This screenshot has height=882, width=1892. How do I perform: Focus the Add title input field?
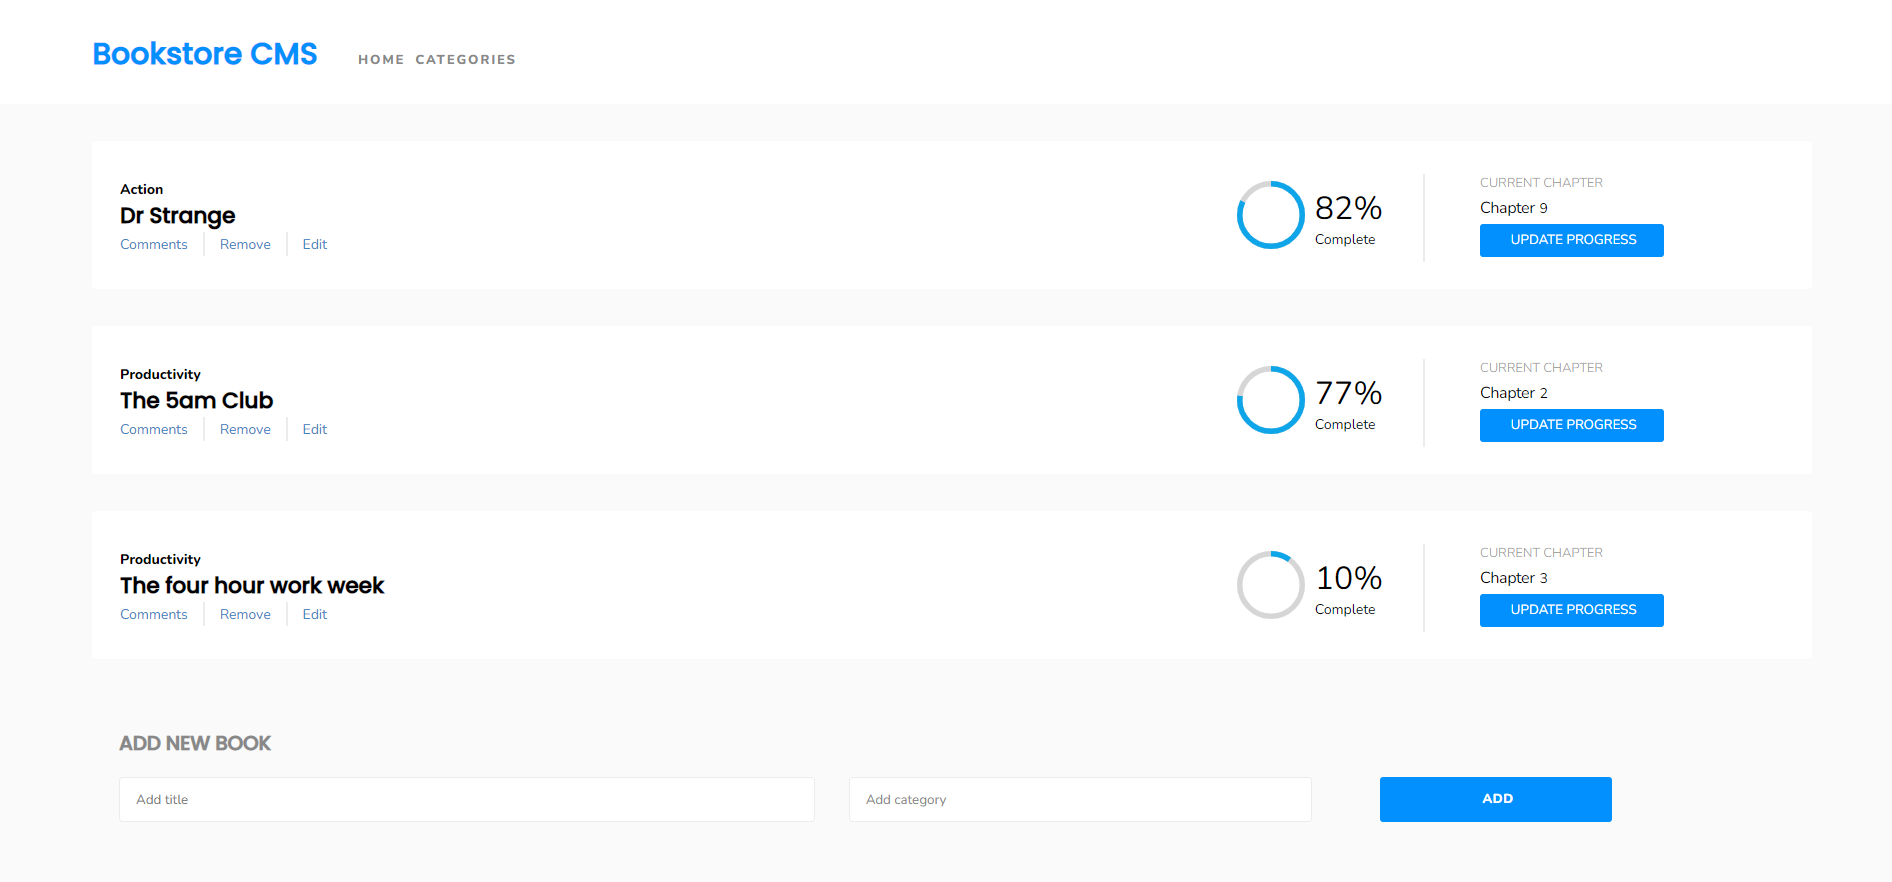tap(466, 800)
